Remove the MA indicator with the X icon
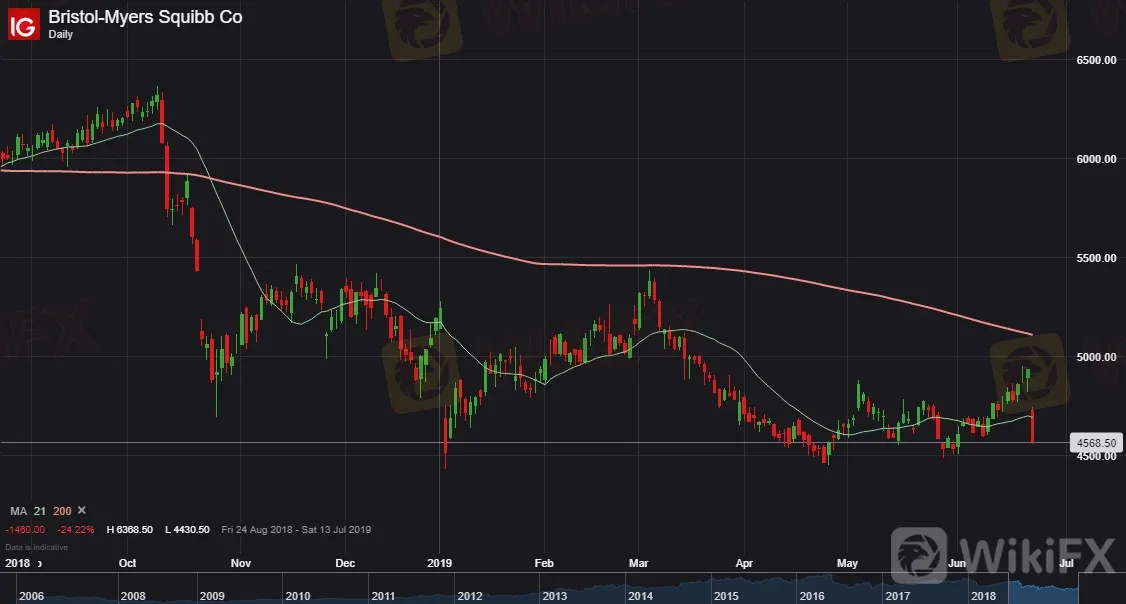The height and width of the screenshot is (604, 1126). (x=82, y=511)
